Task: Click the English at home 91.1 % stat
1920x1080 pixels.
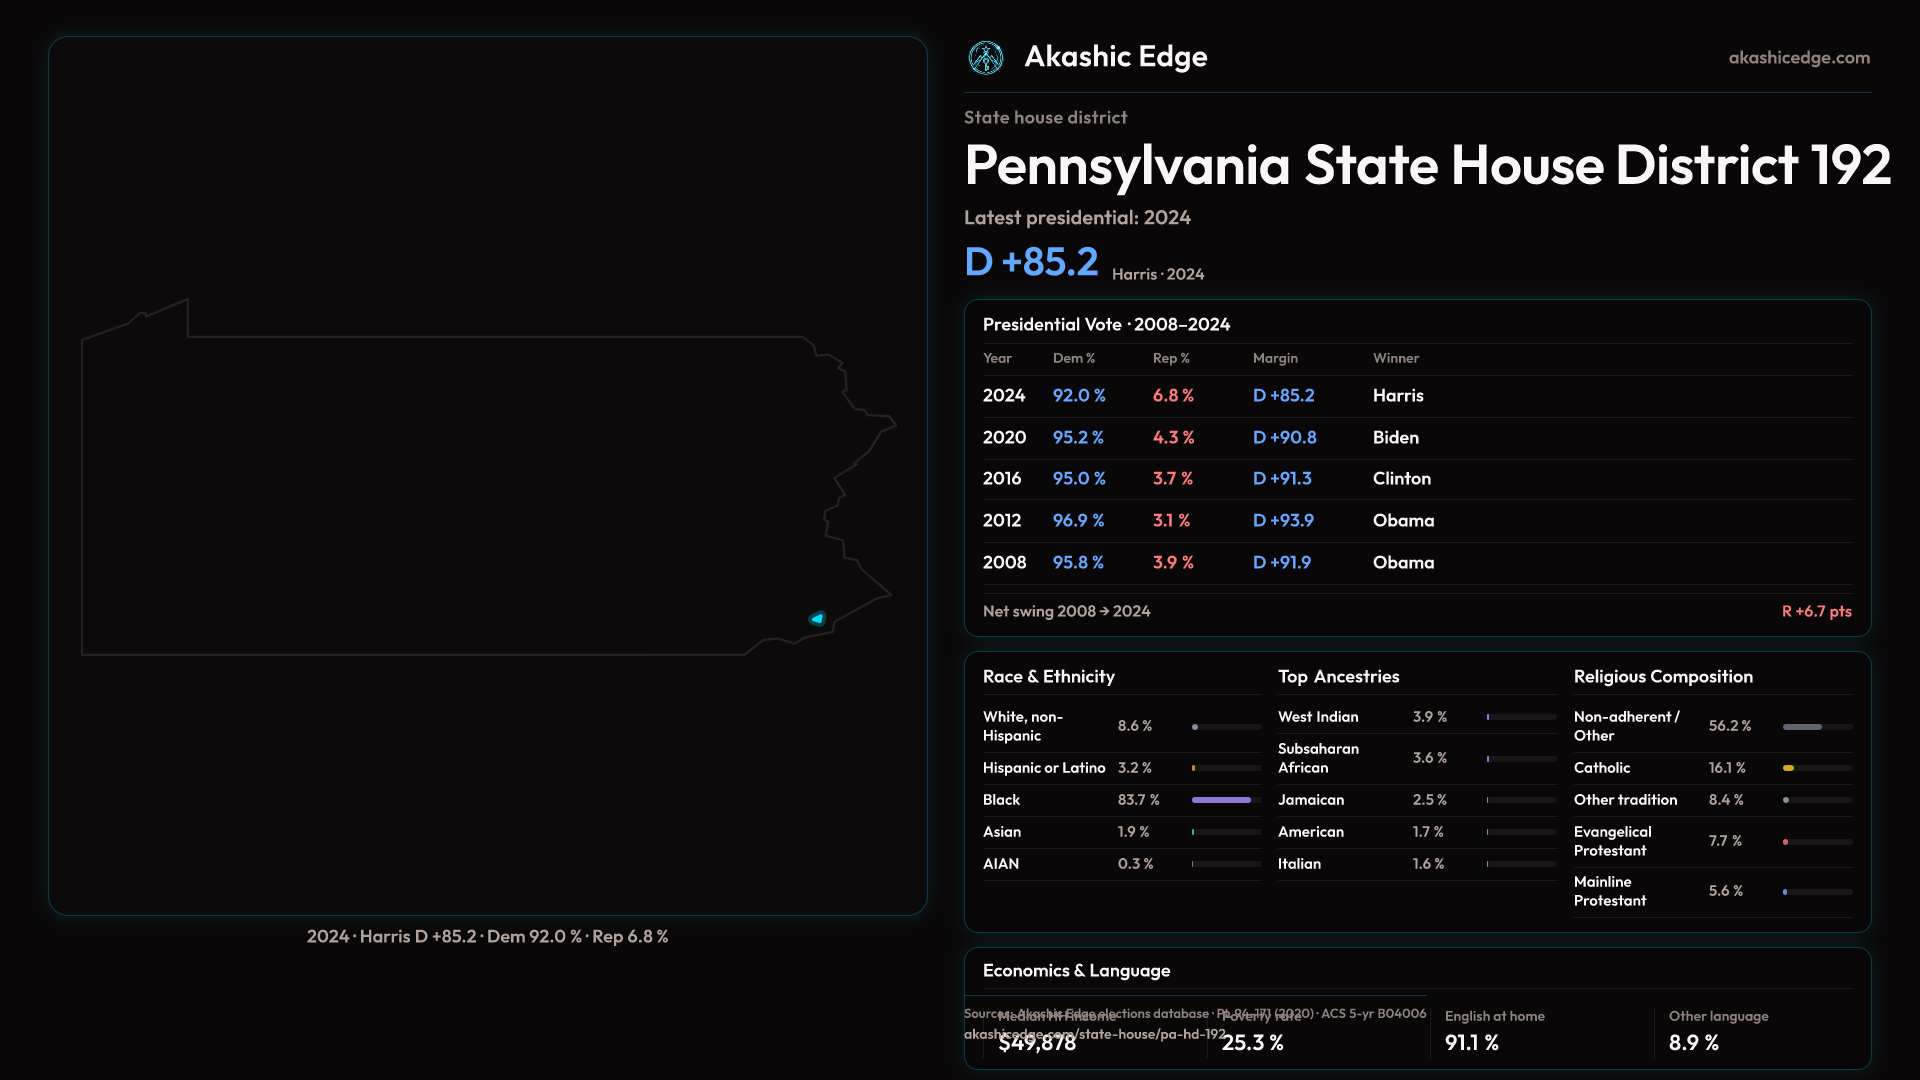Action: [x=1471, y=1042]
